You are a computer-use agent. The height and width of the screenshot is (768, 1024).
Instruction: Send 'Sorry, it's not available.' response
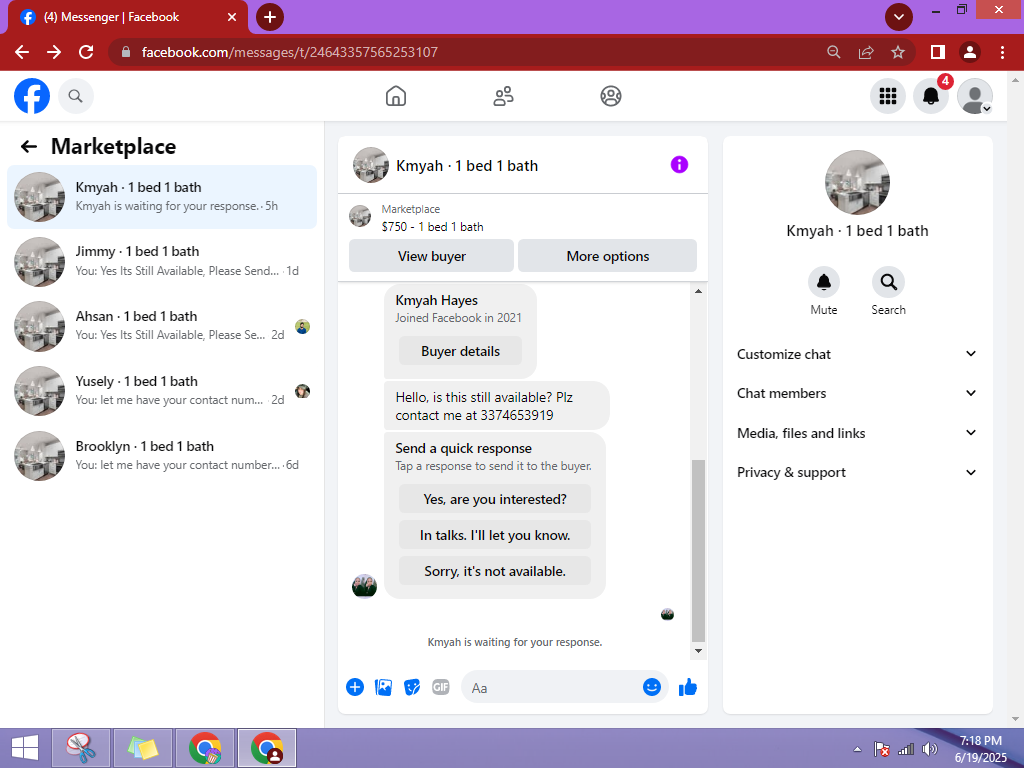tap(495, 571)
